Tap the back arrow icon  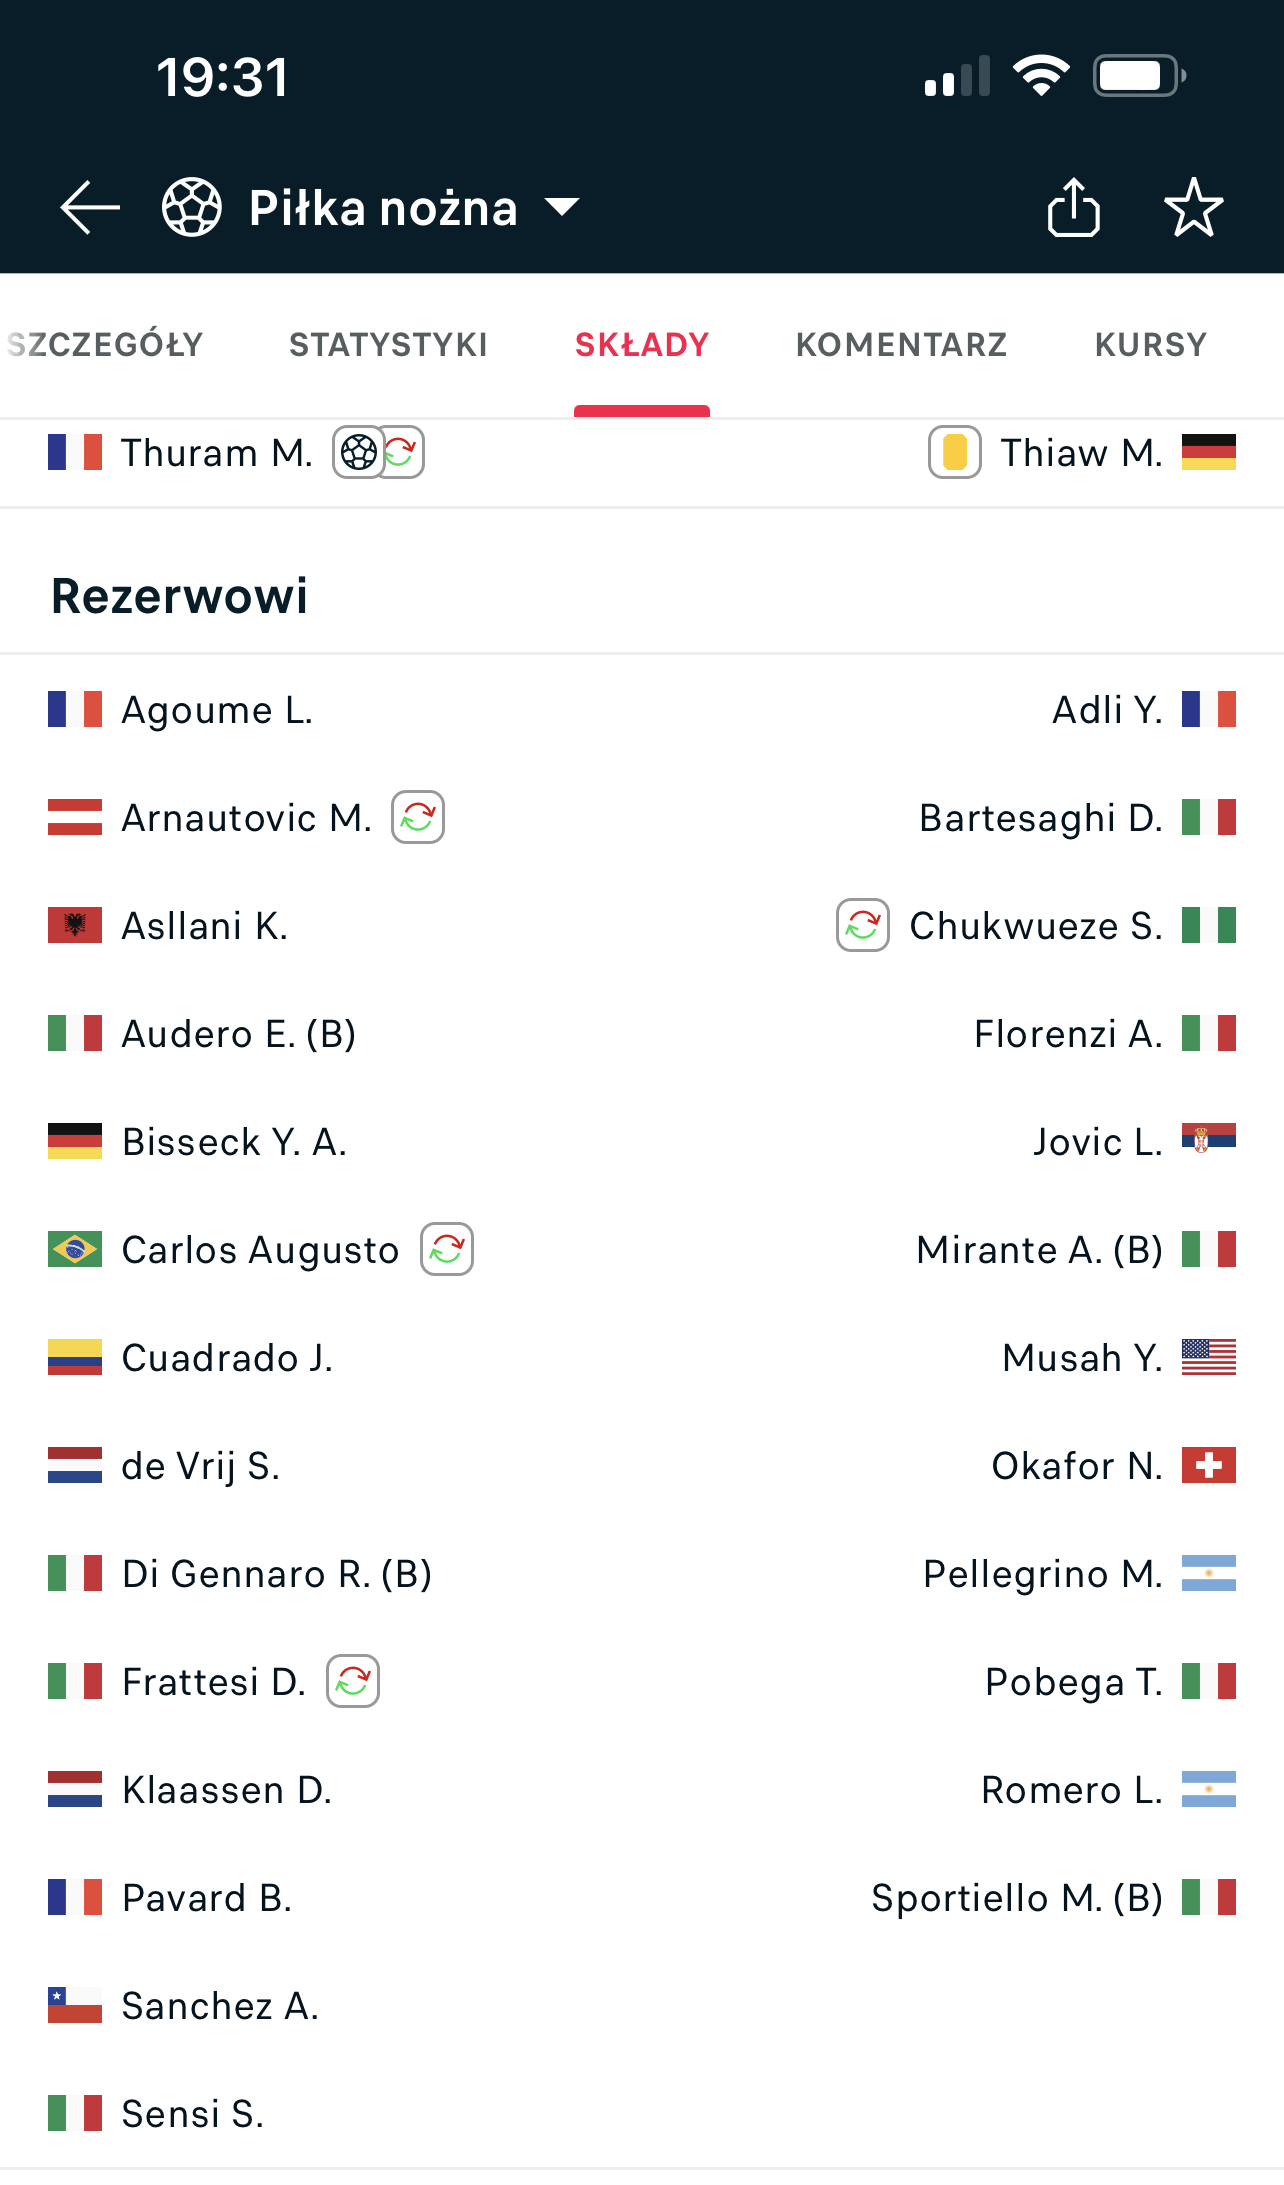(90, 208)
